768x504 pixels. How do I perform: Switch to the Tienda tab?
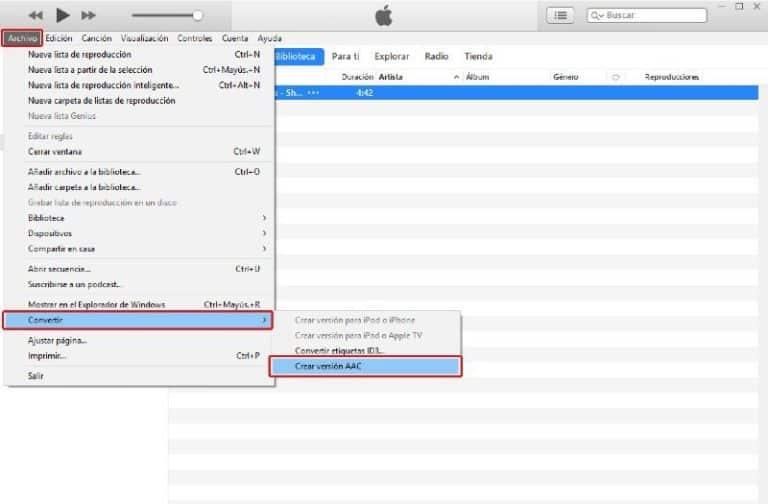point(478,56)
